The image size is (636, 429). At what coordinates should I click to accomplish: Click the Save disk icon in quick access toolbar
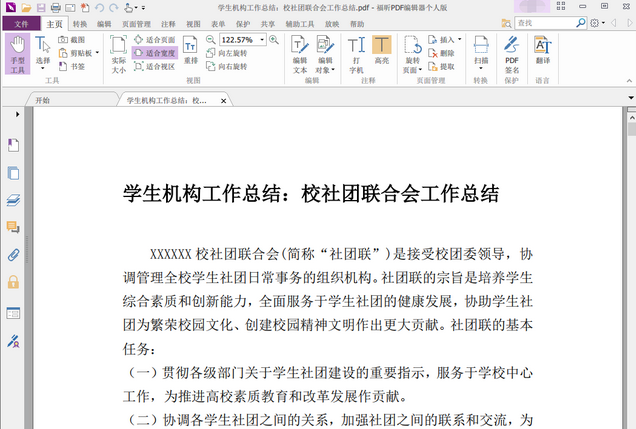41,7
